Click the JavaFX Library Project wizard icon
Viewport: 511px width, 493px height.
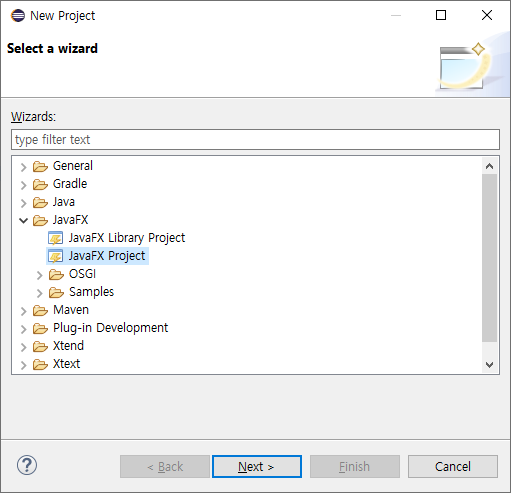56,238
